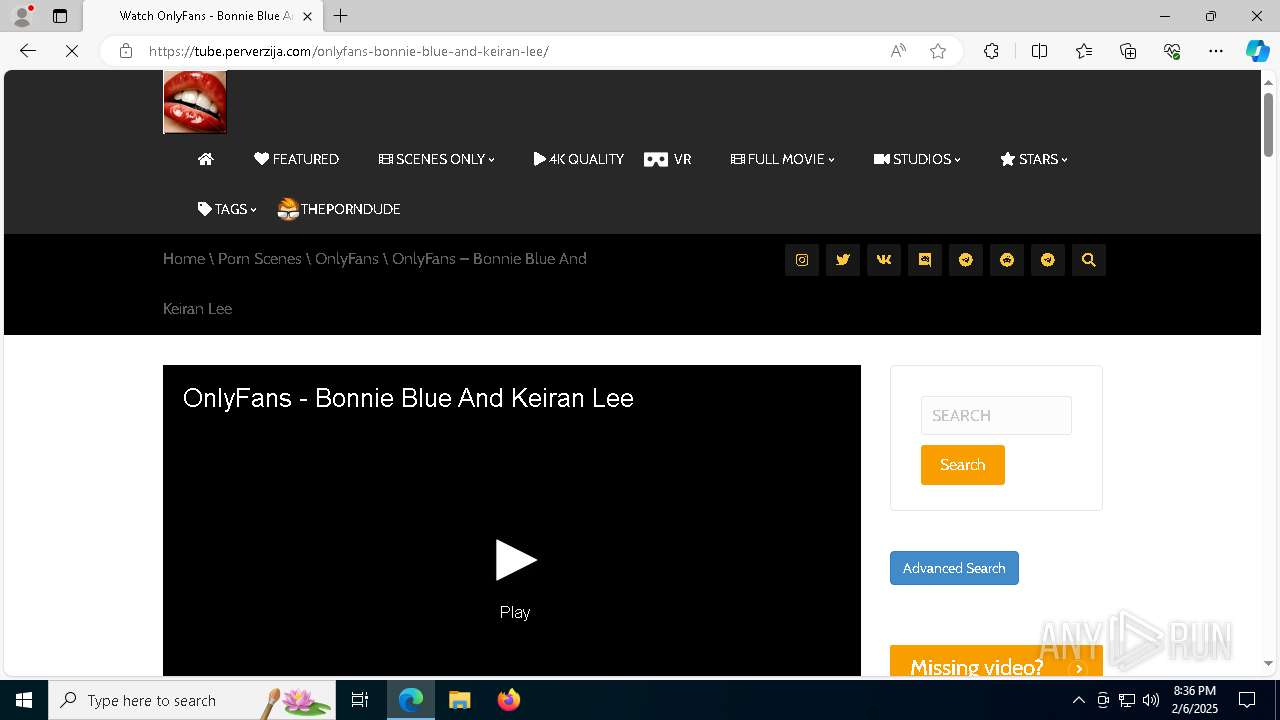
Task: Open a new tab with plus button
Action: (x=341, y=16)
